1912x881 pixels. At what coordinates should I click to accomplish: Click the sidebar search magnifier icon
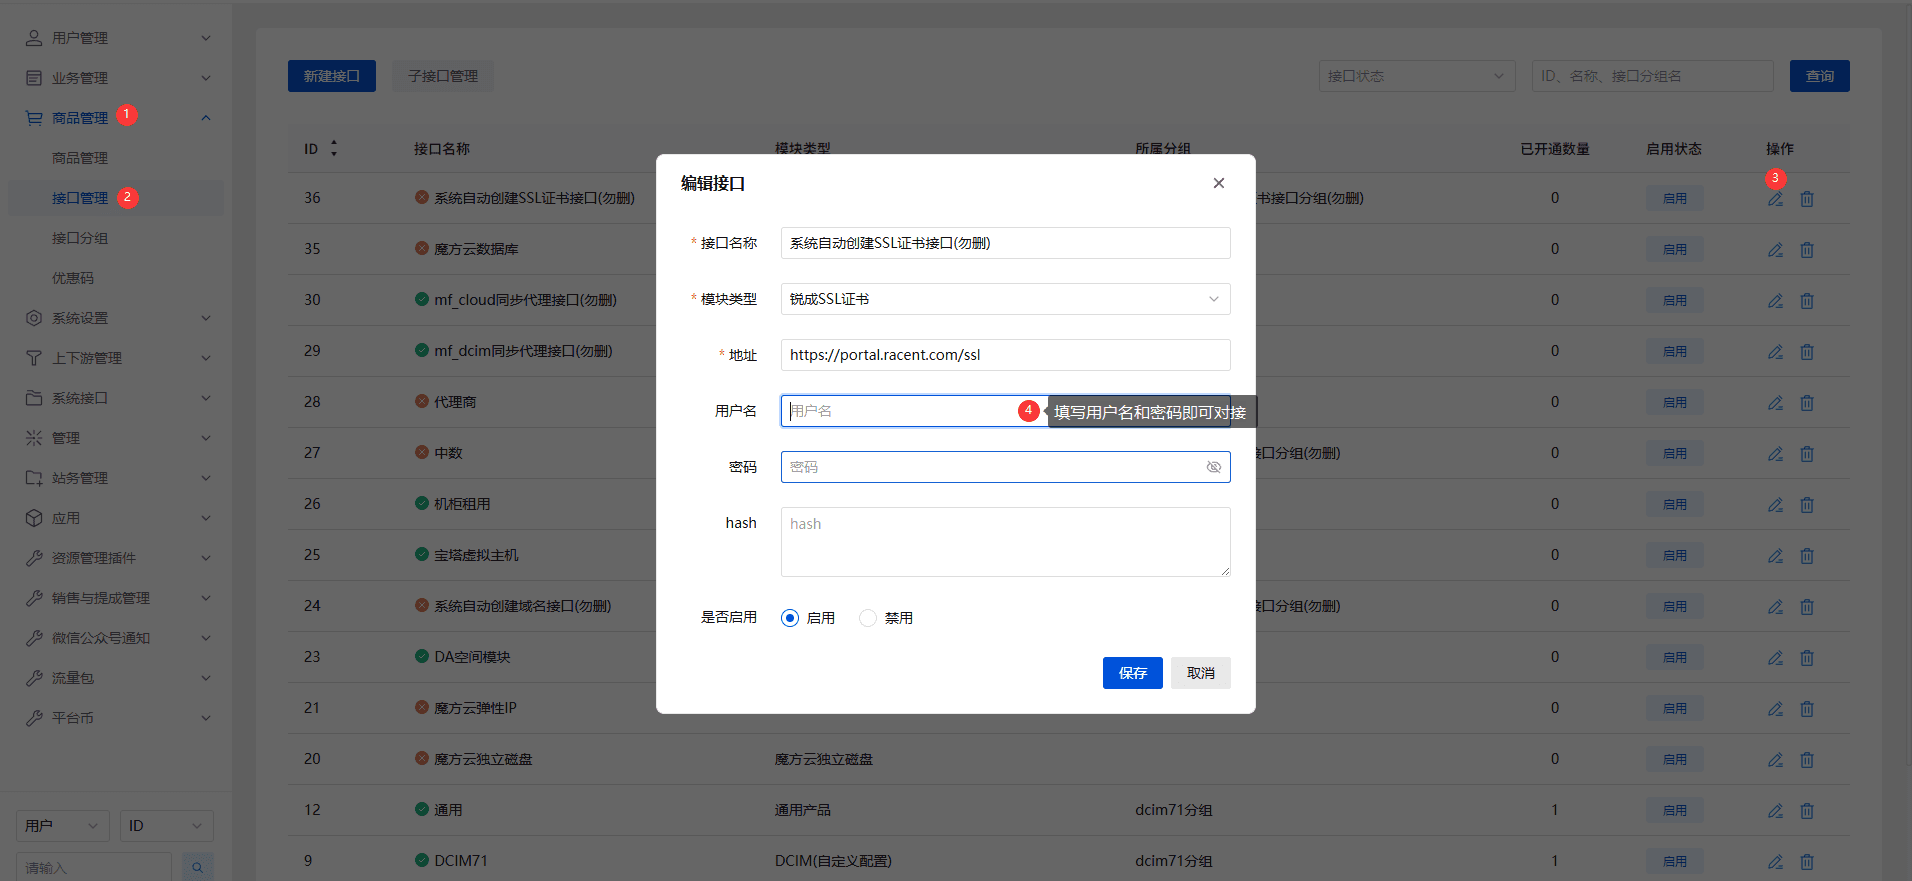[197, 867]
